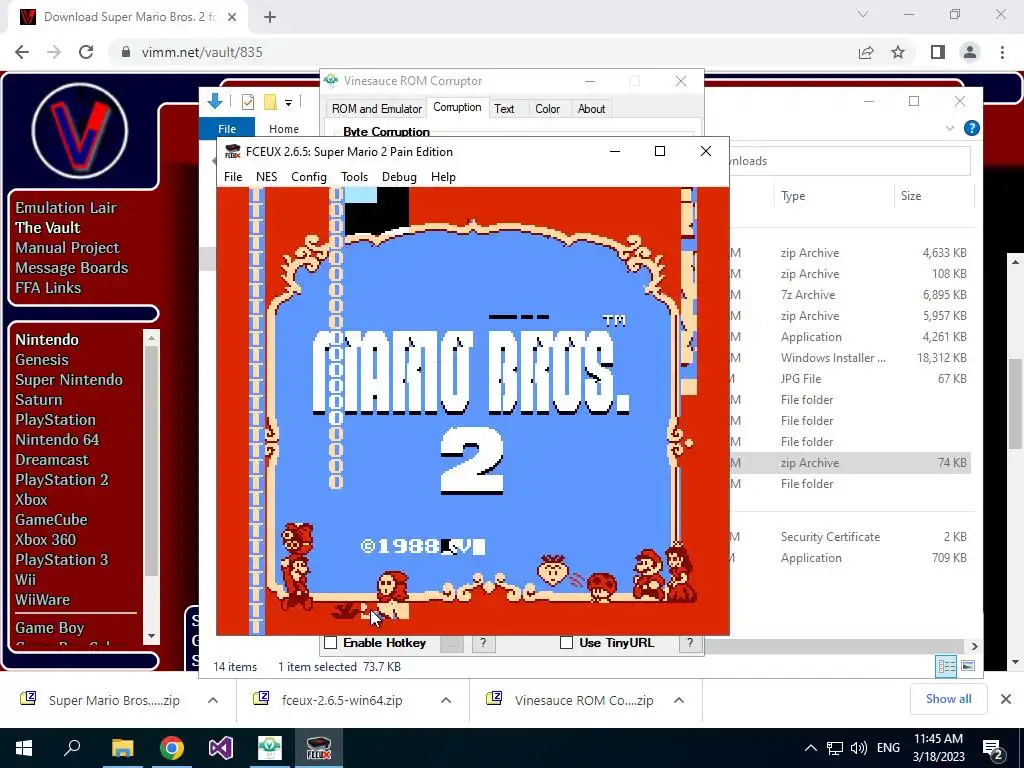Click the Properties checkmark icon in Explorer toolbar
Viewport: 1024px width, 768px height.
coord(248,102)
